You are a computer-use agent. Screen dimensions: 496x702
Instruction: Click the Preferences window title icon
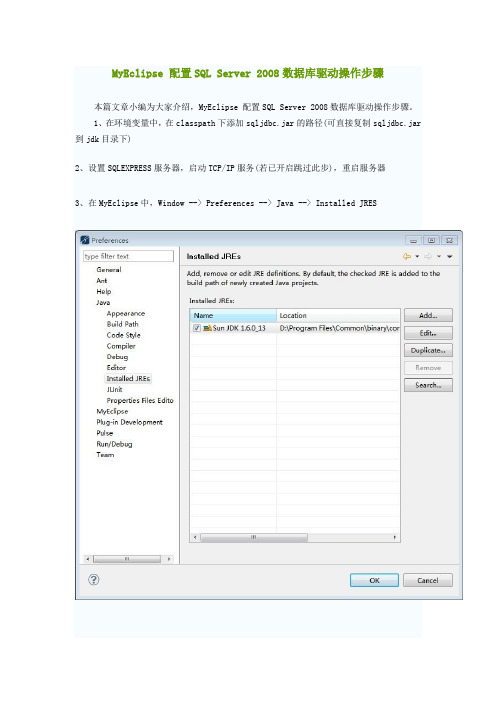click(x=85, y=240)
